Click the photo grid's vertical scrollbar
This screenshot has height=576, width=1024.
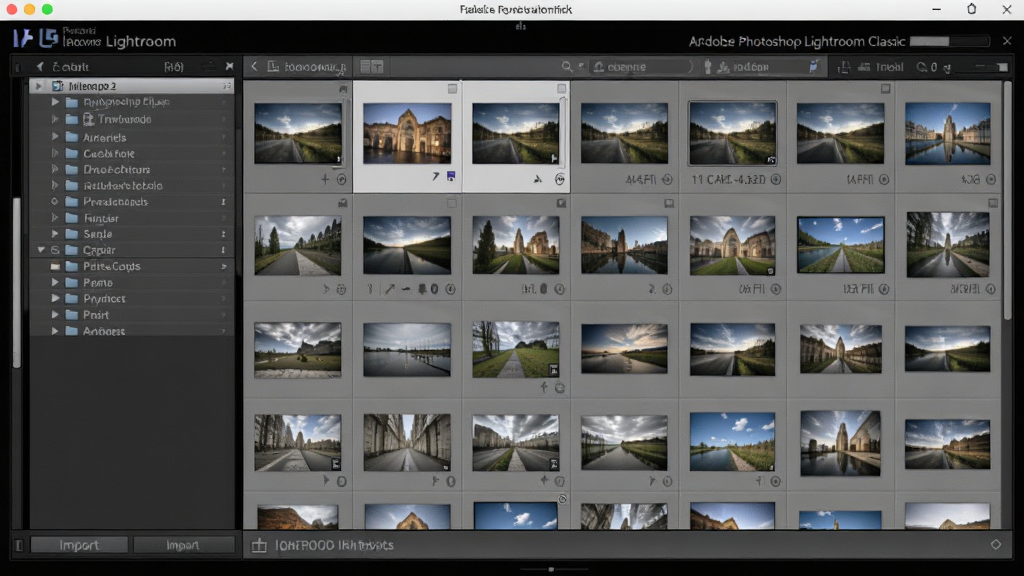1008,200
